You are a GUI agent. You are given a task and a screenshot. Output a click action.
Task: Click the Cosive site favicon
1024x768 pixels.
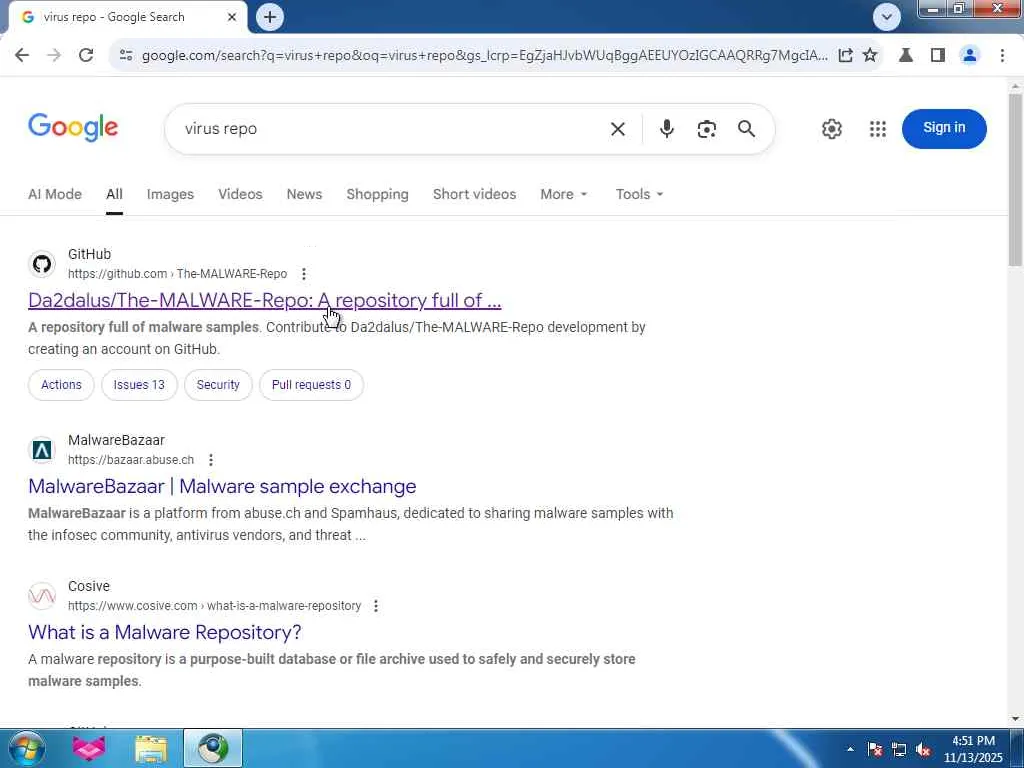42,596
